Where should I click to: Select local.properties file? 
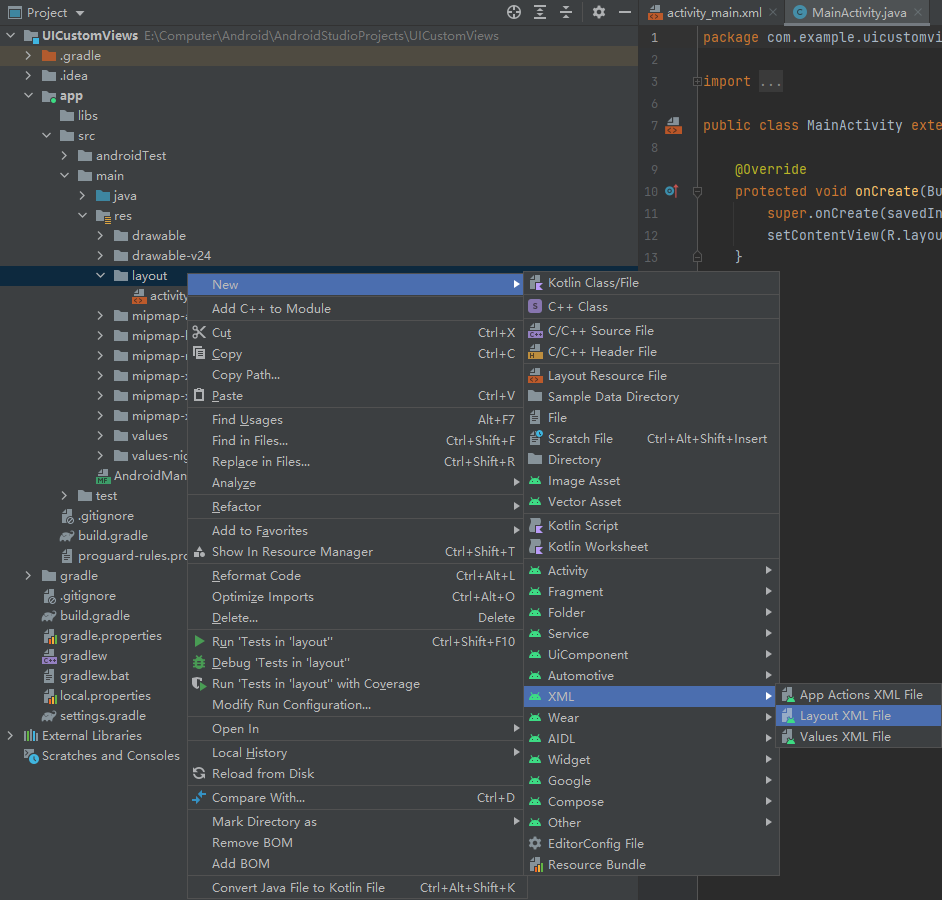tap(105, 696)
